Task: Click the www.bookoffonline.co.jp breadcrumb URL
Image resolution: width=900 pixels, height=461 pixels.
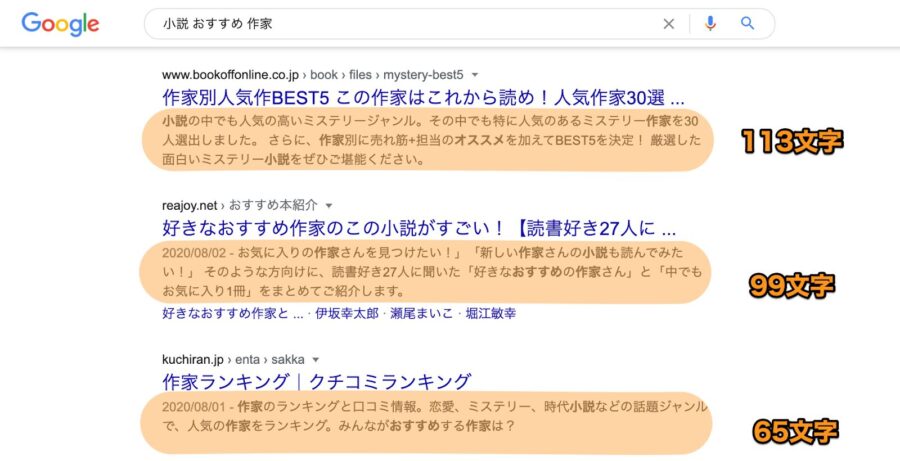Action: (x=312, y=75)
